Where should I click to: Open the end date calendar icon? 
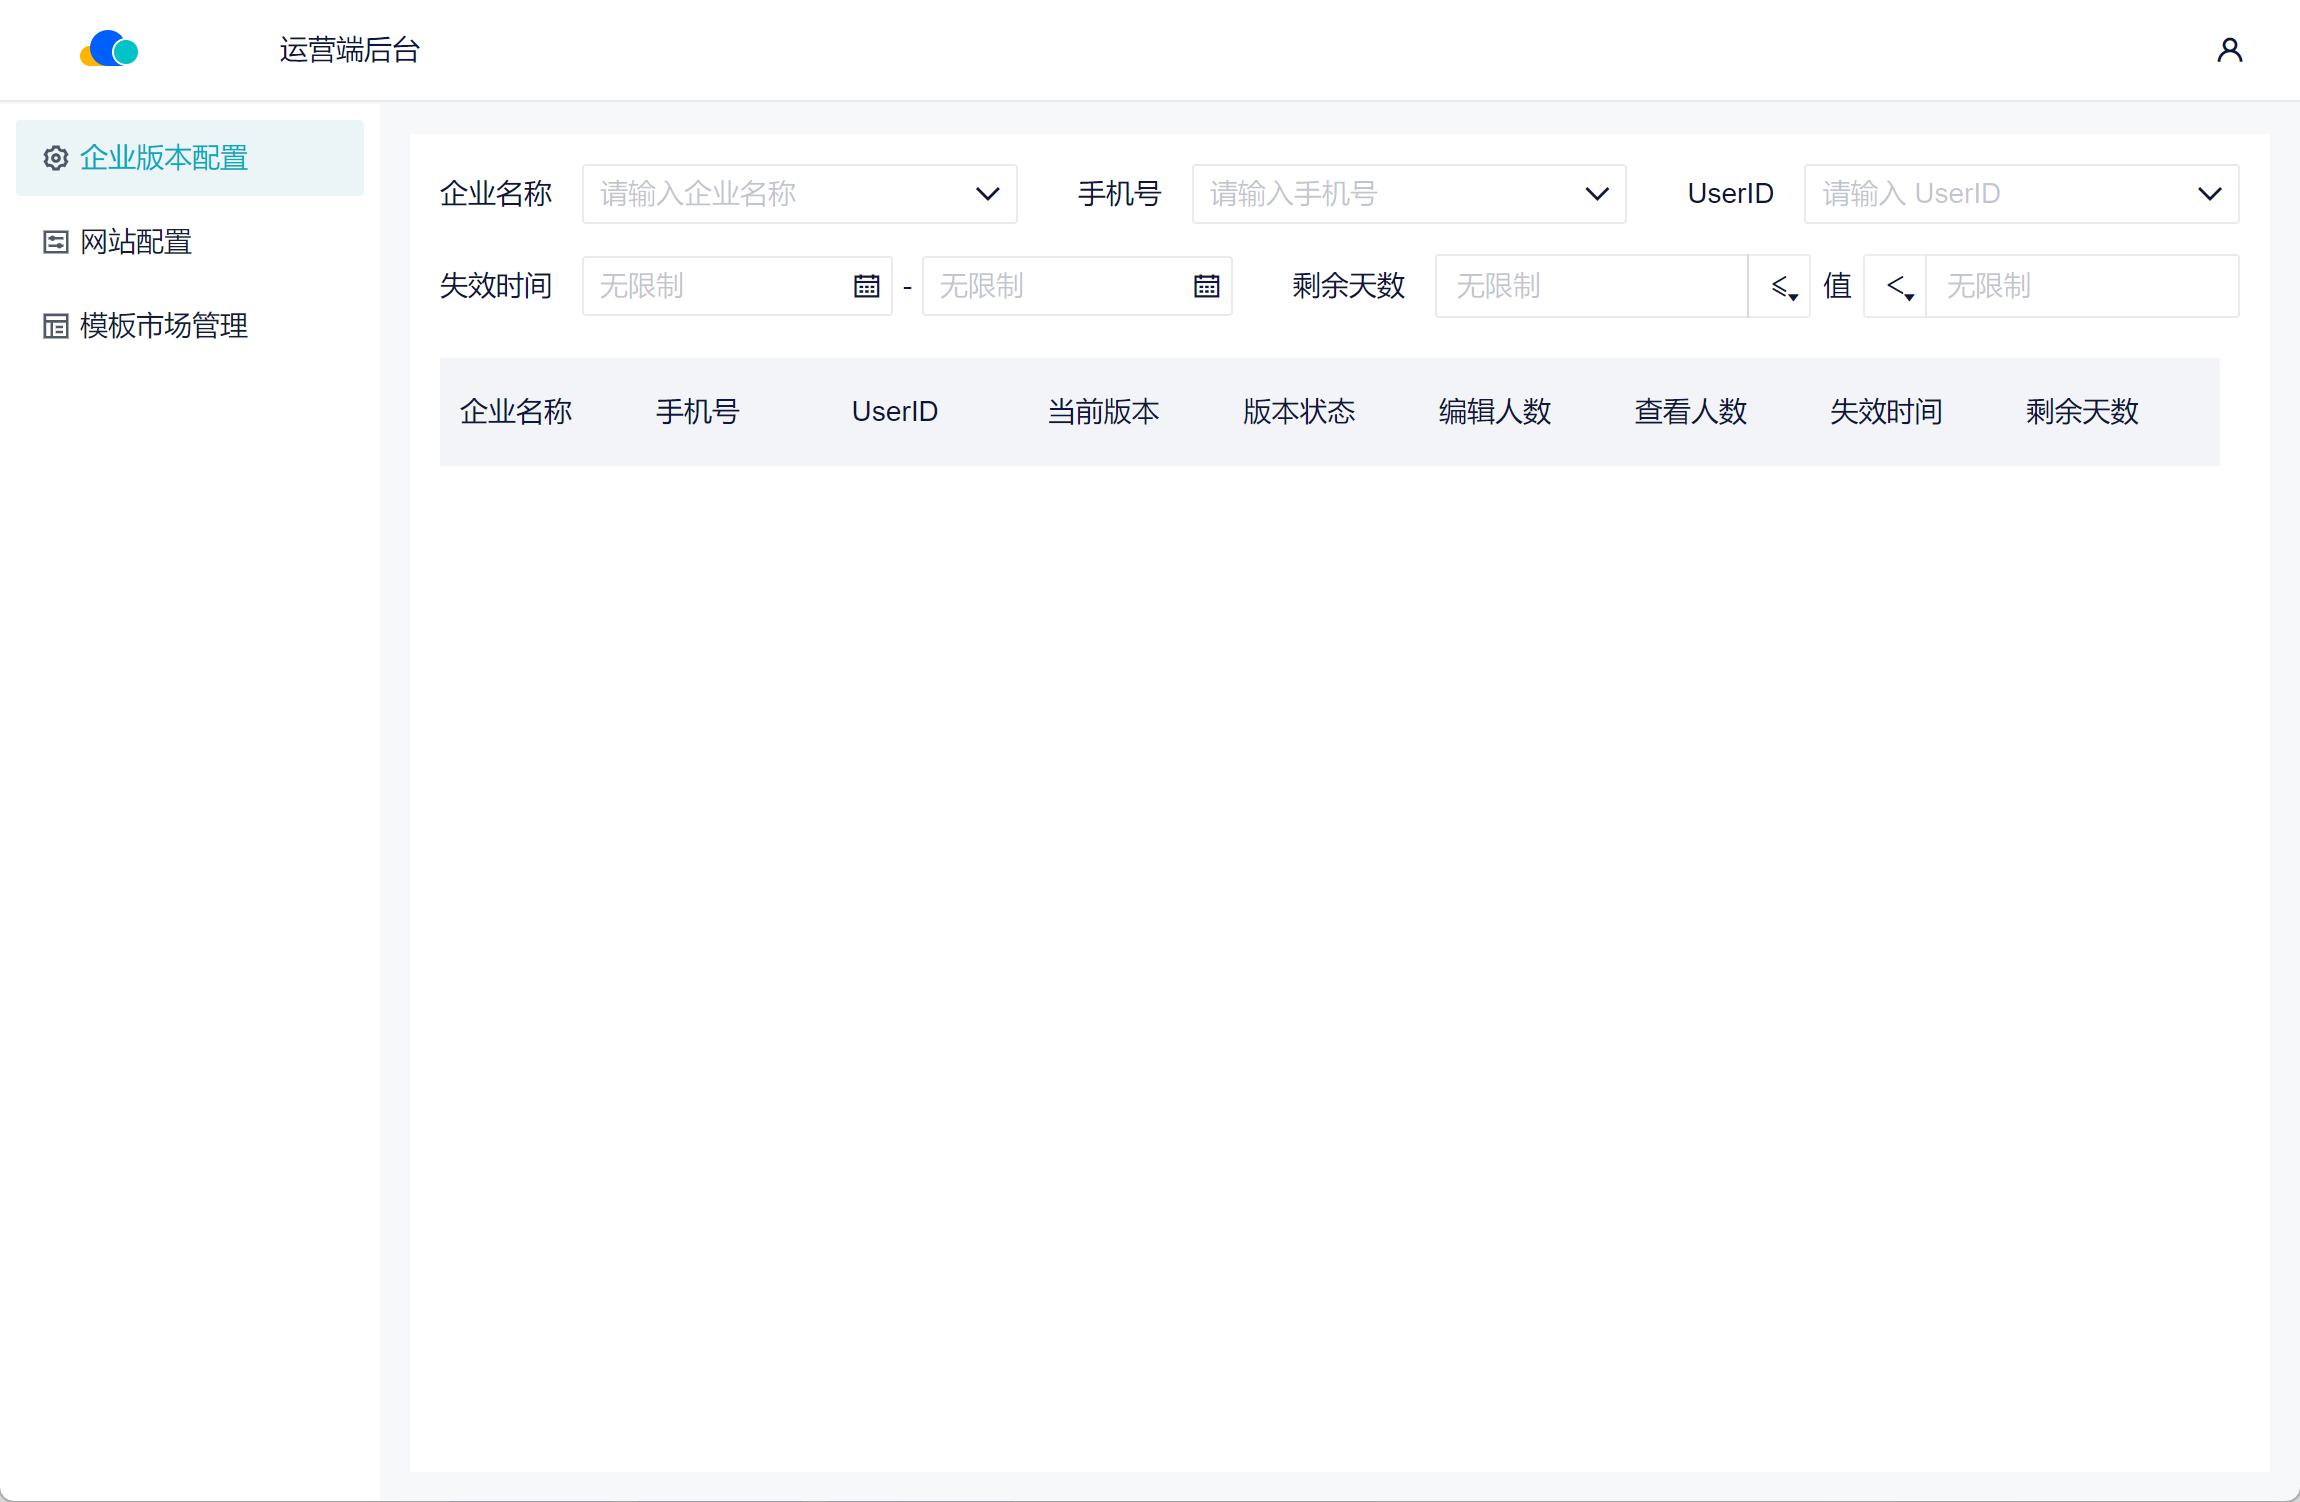[x=1206, y=287]
